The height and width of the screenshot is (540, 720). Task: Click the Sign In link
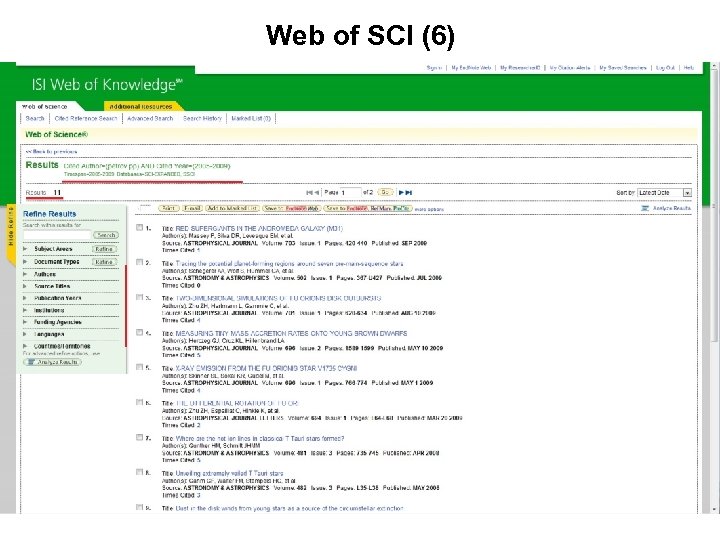click(434, 68)
